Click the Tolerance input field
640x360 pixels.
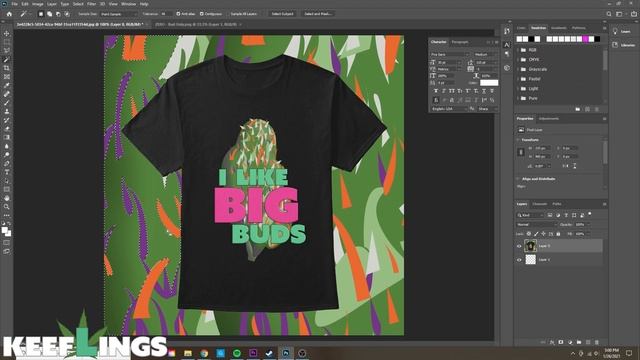166,14
